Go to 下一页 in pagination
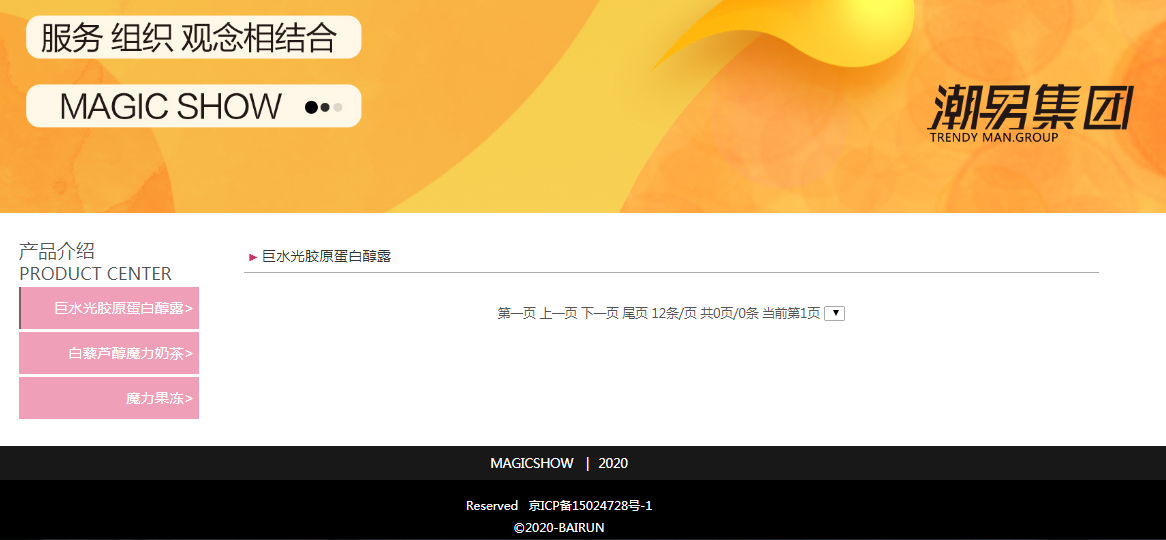 tap(599, 314)
